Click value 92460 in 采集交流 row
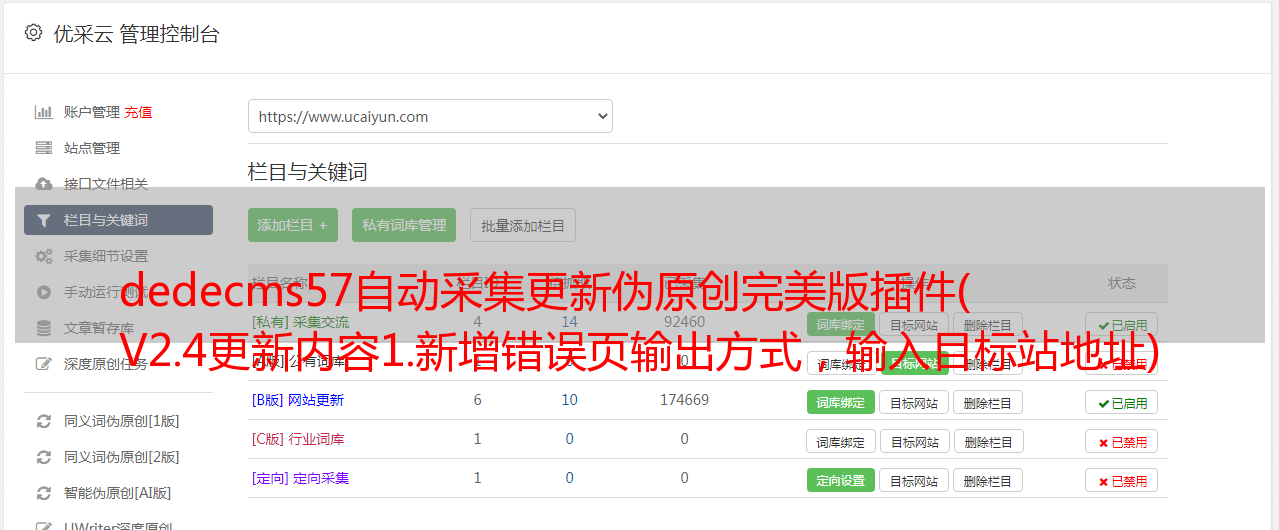This screenshot has width=1279, height=530. click(684, 322)
